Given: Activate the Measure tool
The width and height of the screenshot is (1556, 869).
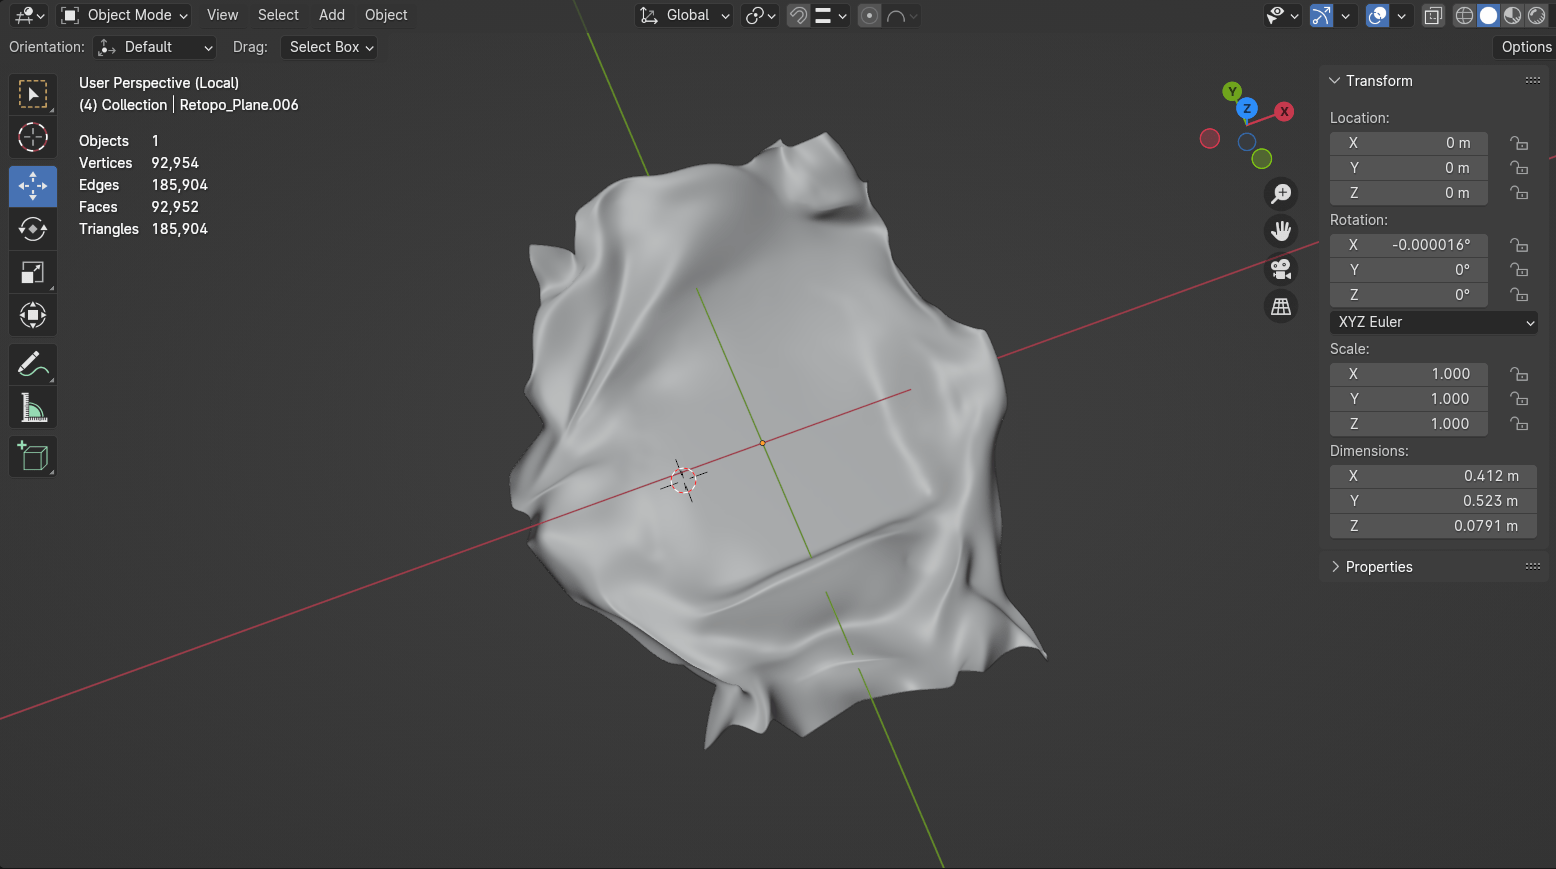Looking at the screenshot, I should pos(33,406).
